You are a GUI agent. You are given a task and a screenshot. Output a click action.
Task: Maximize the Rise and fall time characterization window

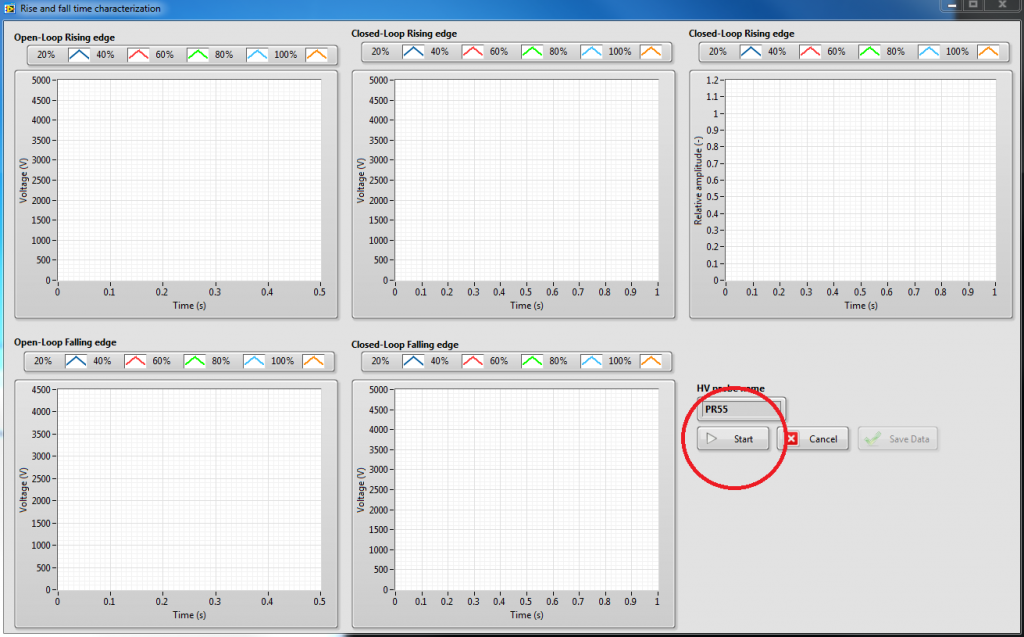973,6
